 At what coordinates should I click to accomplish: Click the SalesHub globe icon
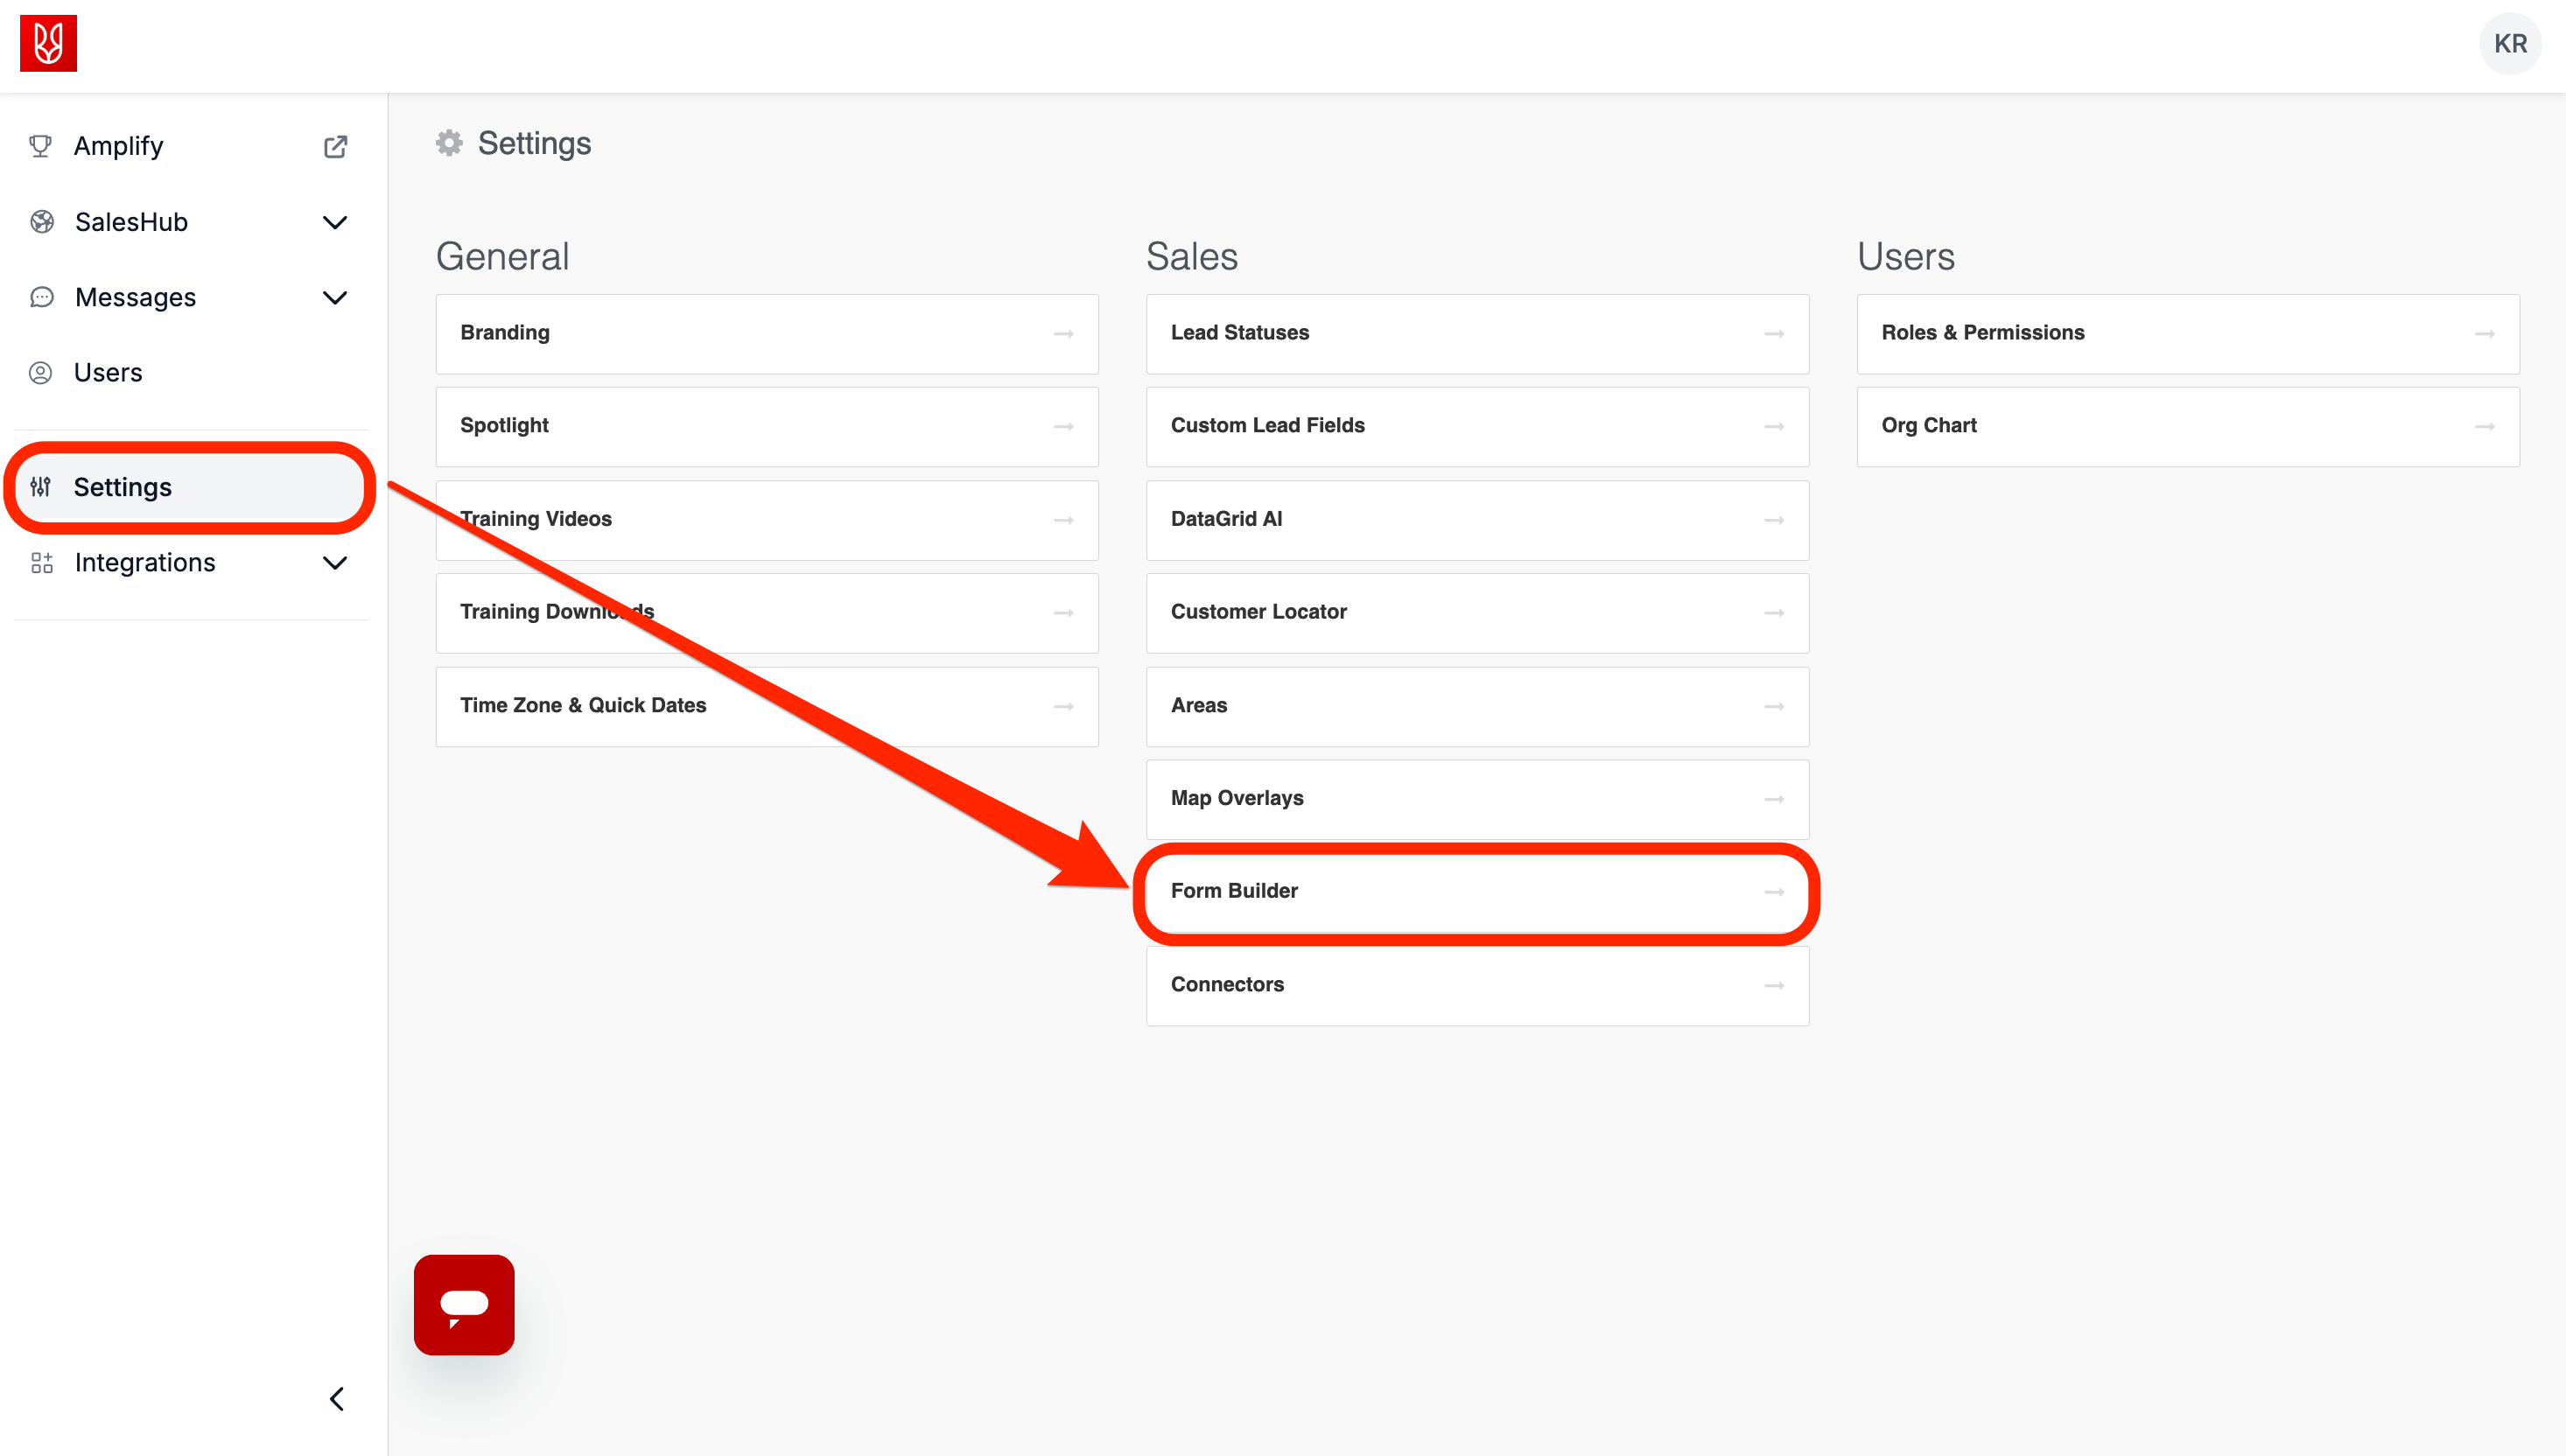point(42,222)
